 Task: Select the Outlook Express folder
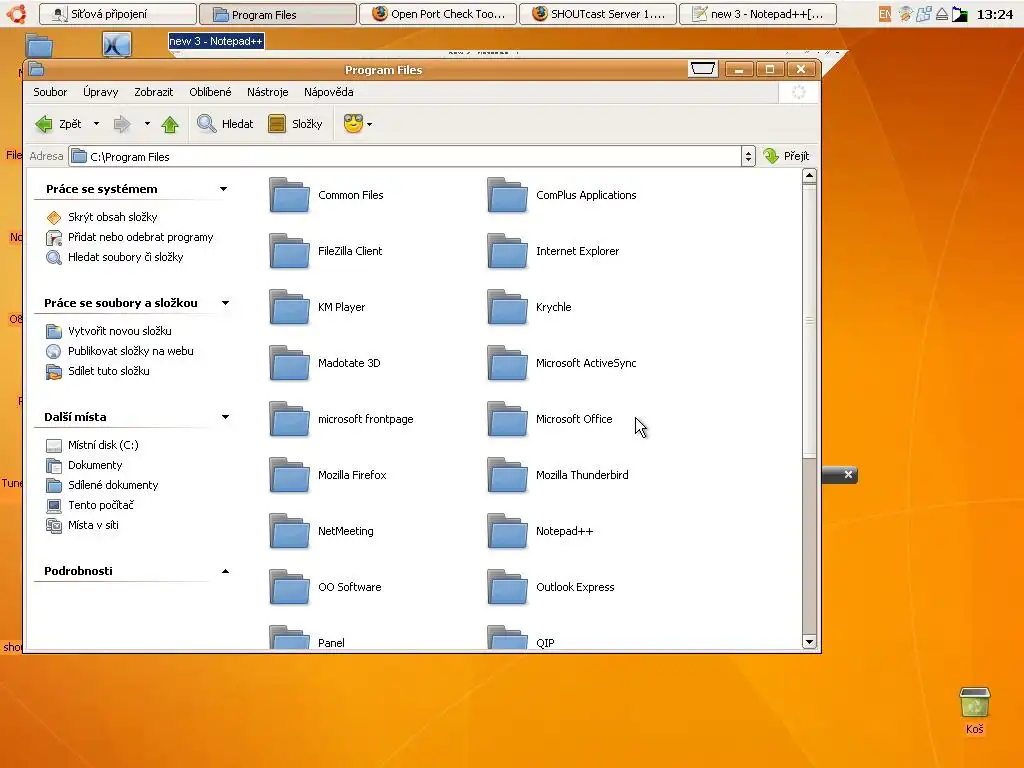click(x=551, y=587)
